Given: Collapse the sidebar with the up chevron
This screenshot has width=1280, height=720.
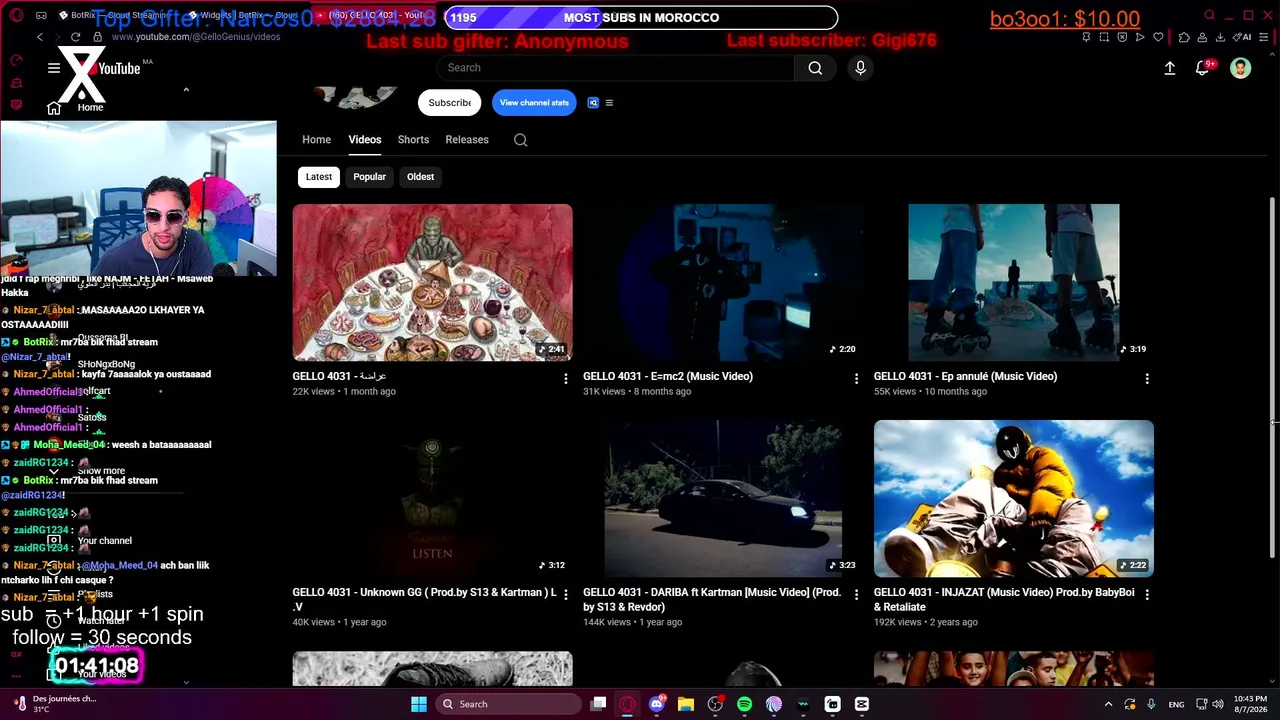Looking at the screenshot, I should 186,90.
